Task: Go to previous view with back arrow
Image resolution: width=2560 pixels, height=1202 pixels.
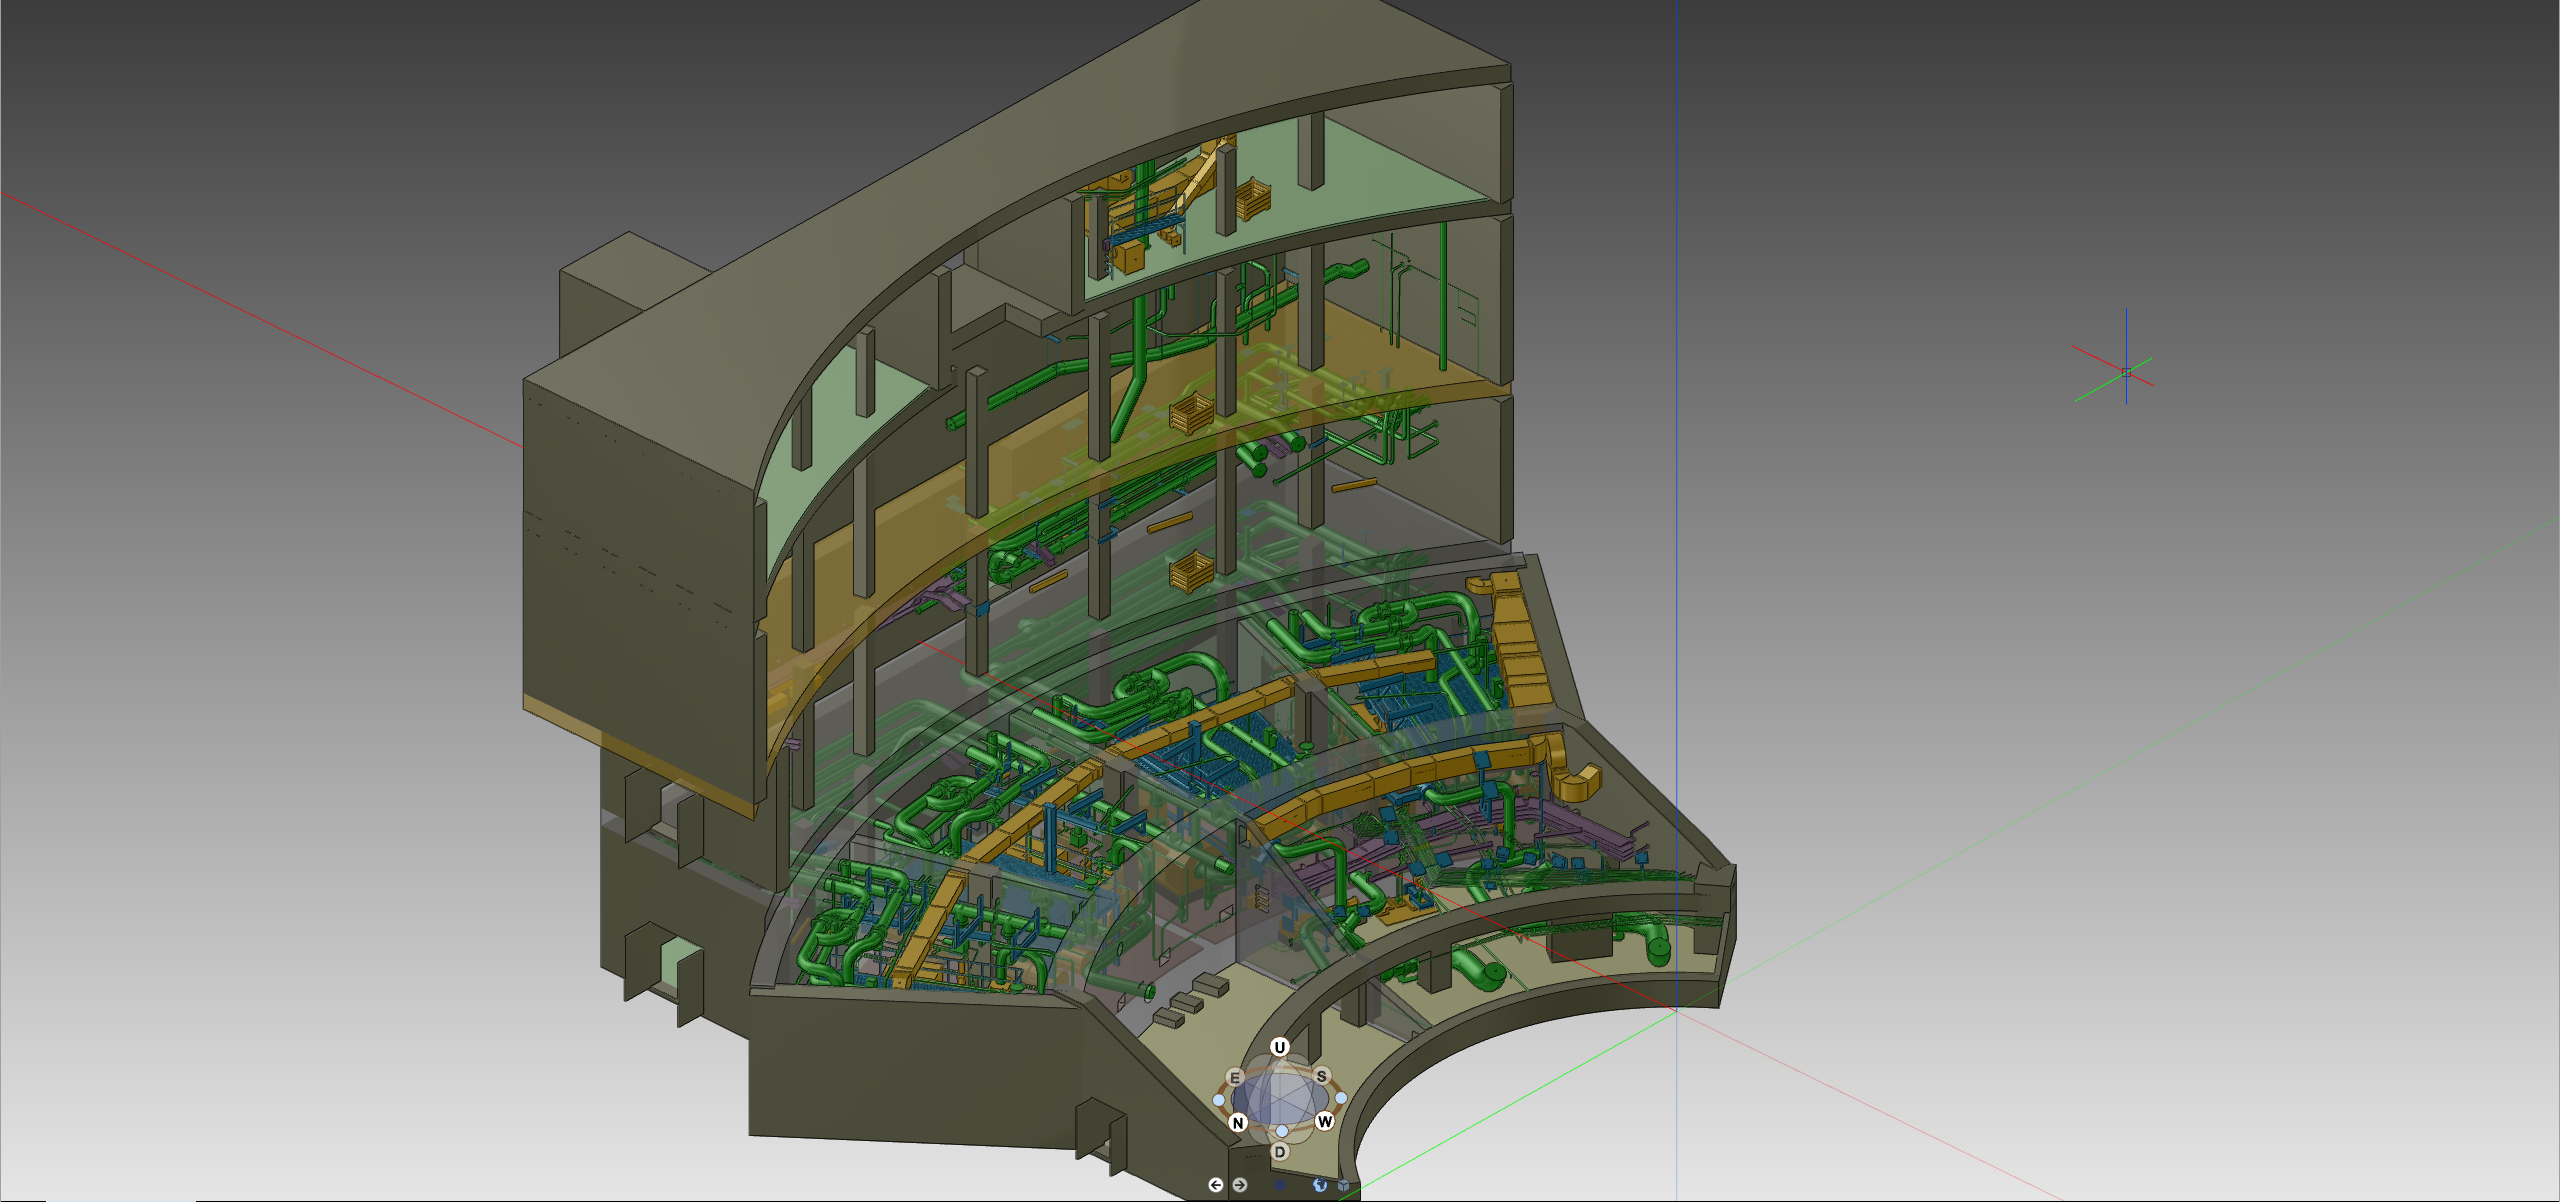Action: [x=1215, y=1185]
